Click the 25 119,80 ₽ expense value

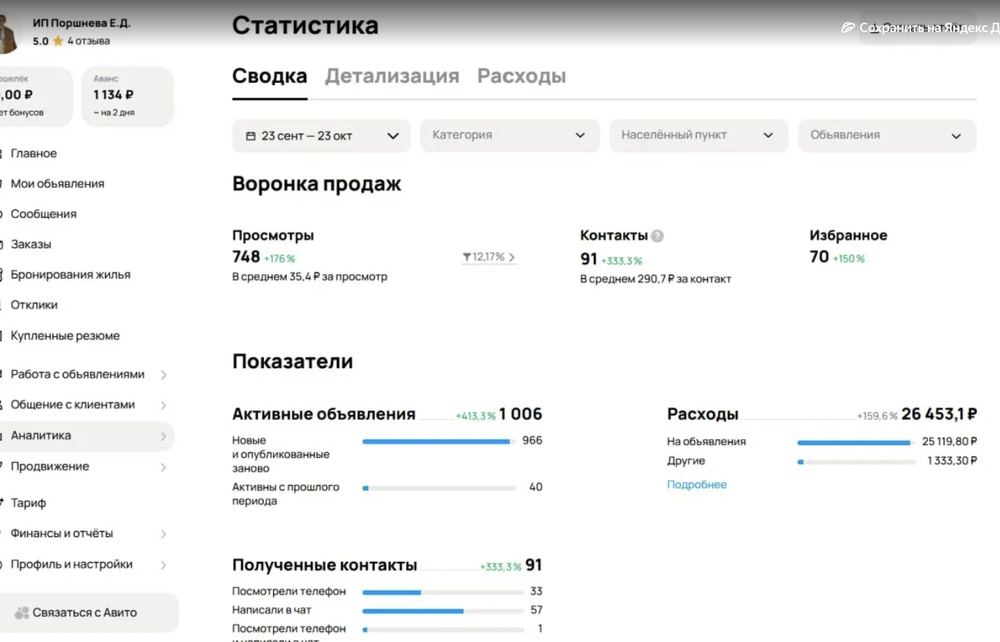pyautogui.click(x=949, y=441)
